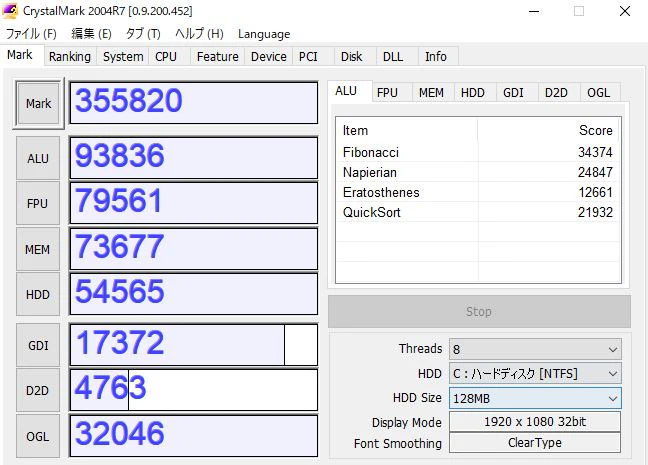Close the CrystalMark window
Image resolution: width=648 pixels, height=465 pixels.
click(x=625, y=11)
